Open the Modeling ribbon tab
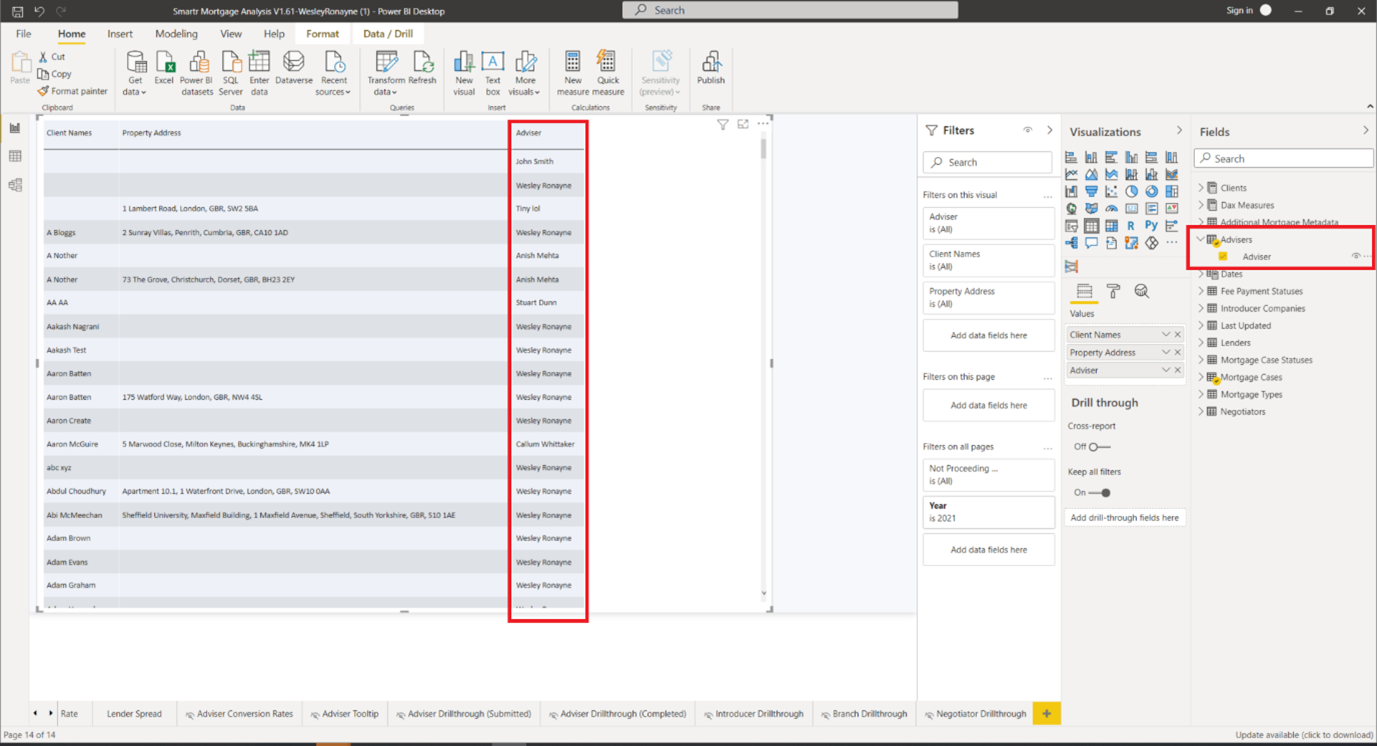Screen dimensions: 1377x746 click(176, 34)
